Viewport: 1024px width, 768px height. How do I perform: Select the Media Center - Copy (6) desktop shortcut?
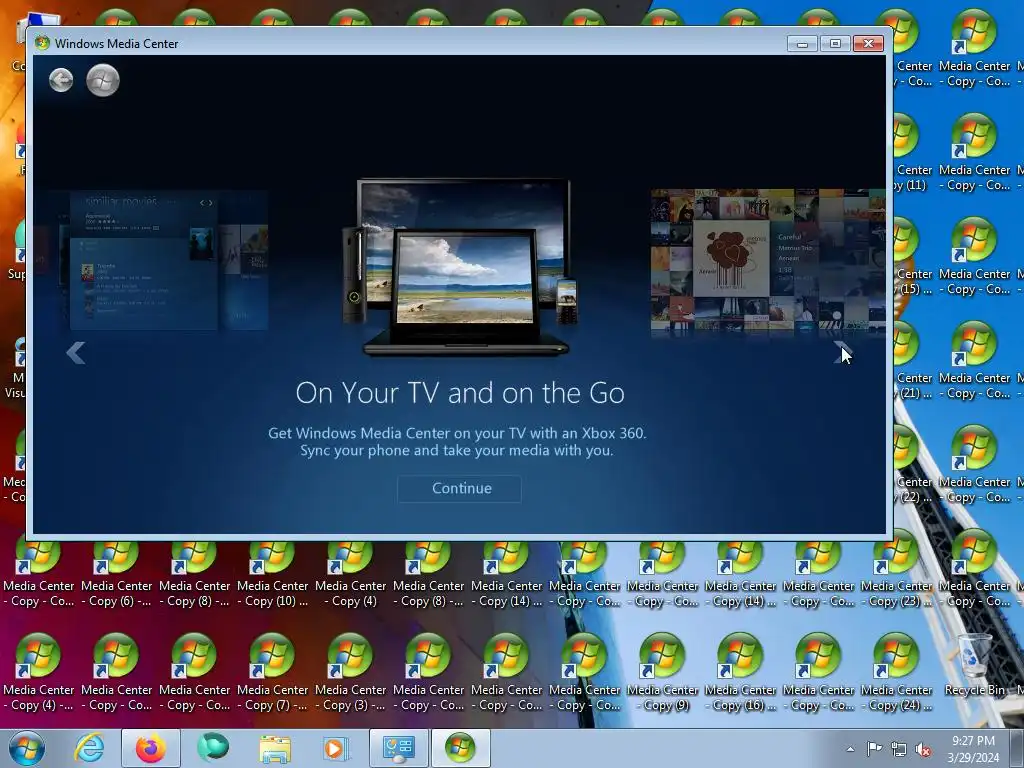[x=116, y=575]
